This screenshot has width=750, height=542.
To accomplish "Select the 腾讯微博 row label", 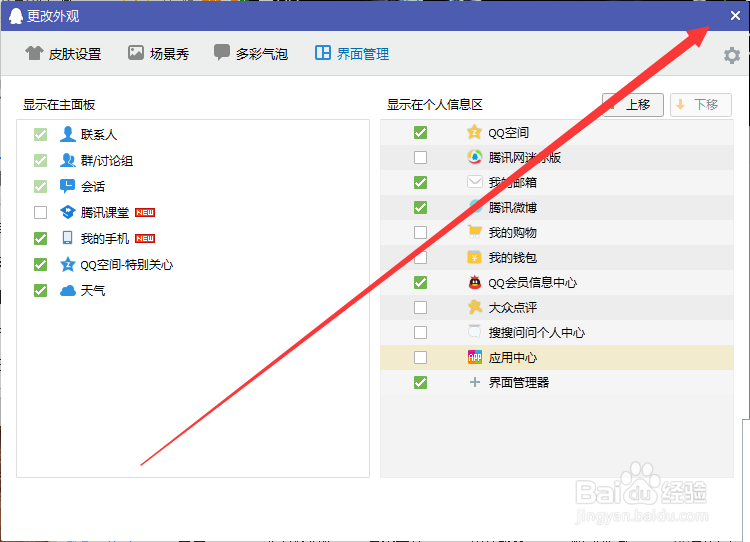I will [x=512, y=208].
